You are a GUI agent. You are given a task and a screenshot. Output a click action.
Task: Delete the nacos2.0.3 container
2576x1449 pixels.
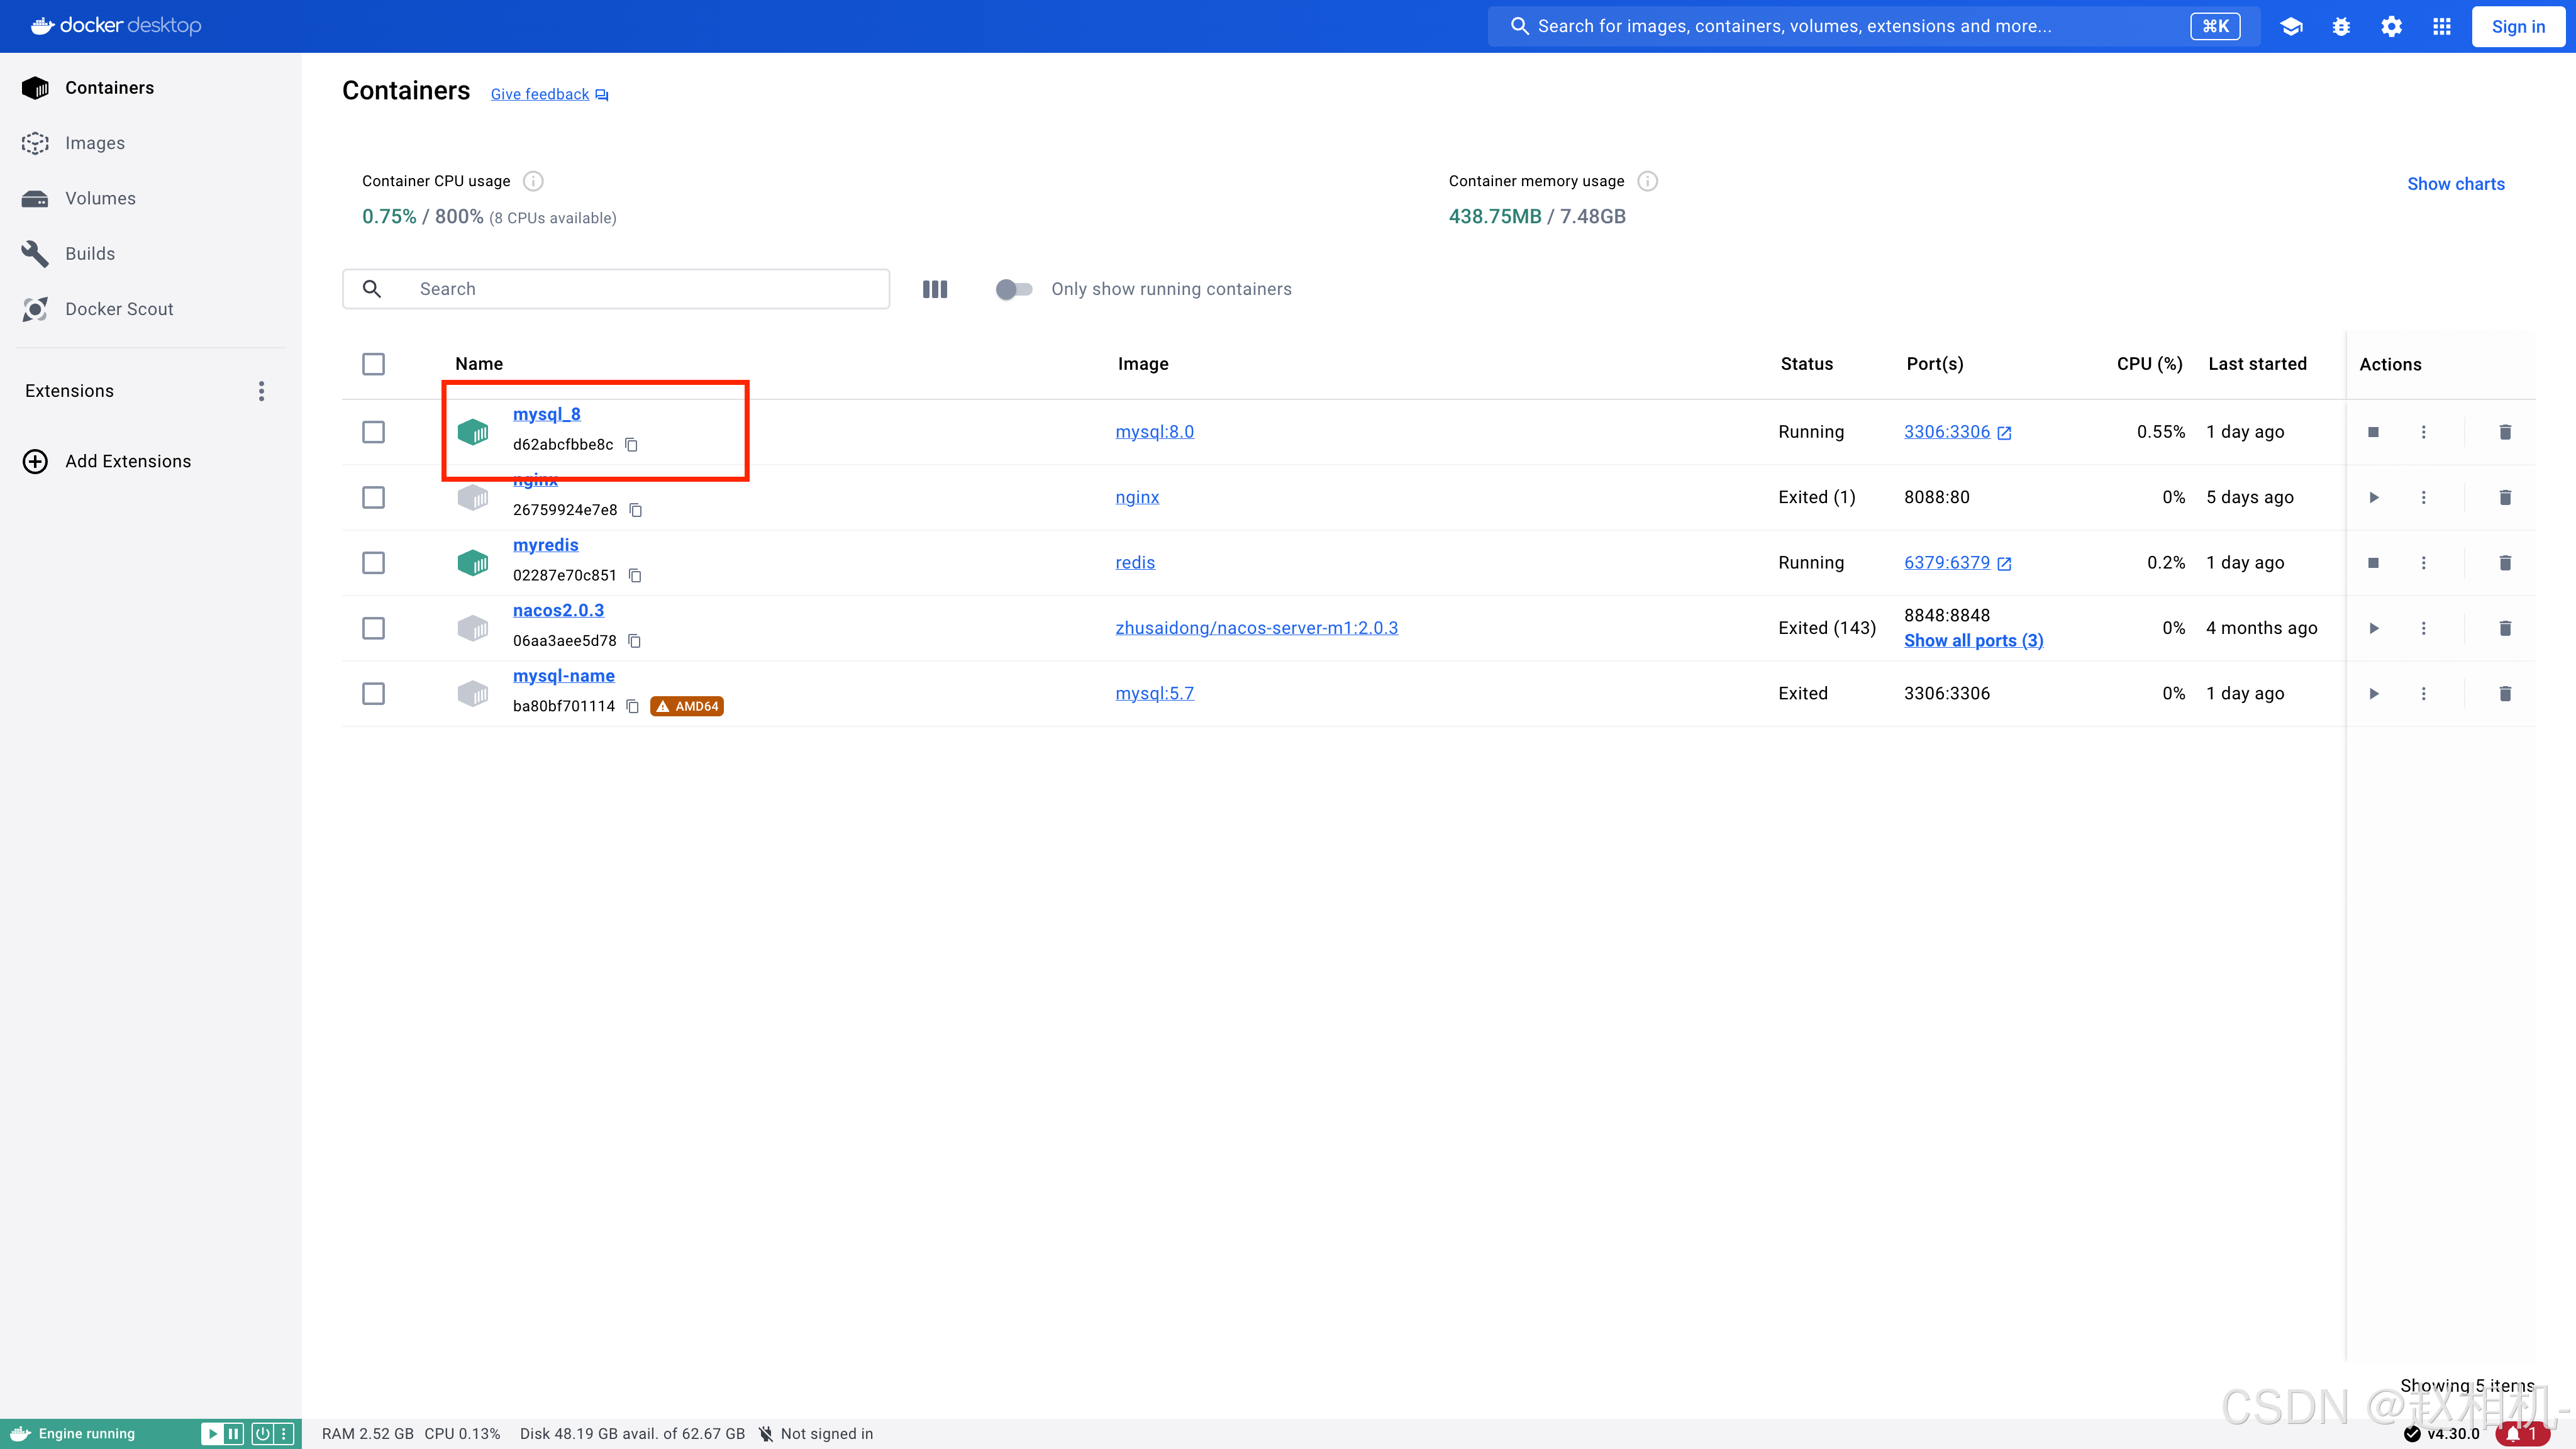click(x=2505, y=628)
